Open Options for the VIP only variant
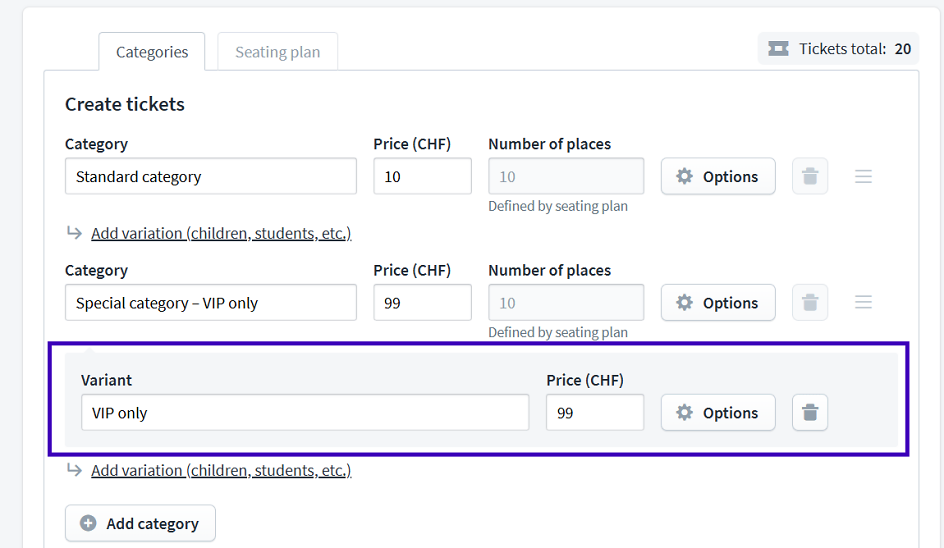Screen dimensions: 944x548 pos(718,413)
